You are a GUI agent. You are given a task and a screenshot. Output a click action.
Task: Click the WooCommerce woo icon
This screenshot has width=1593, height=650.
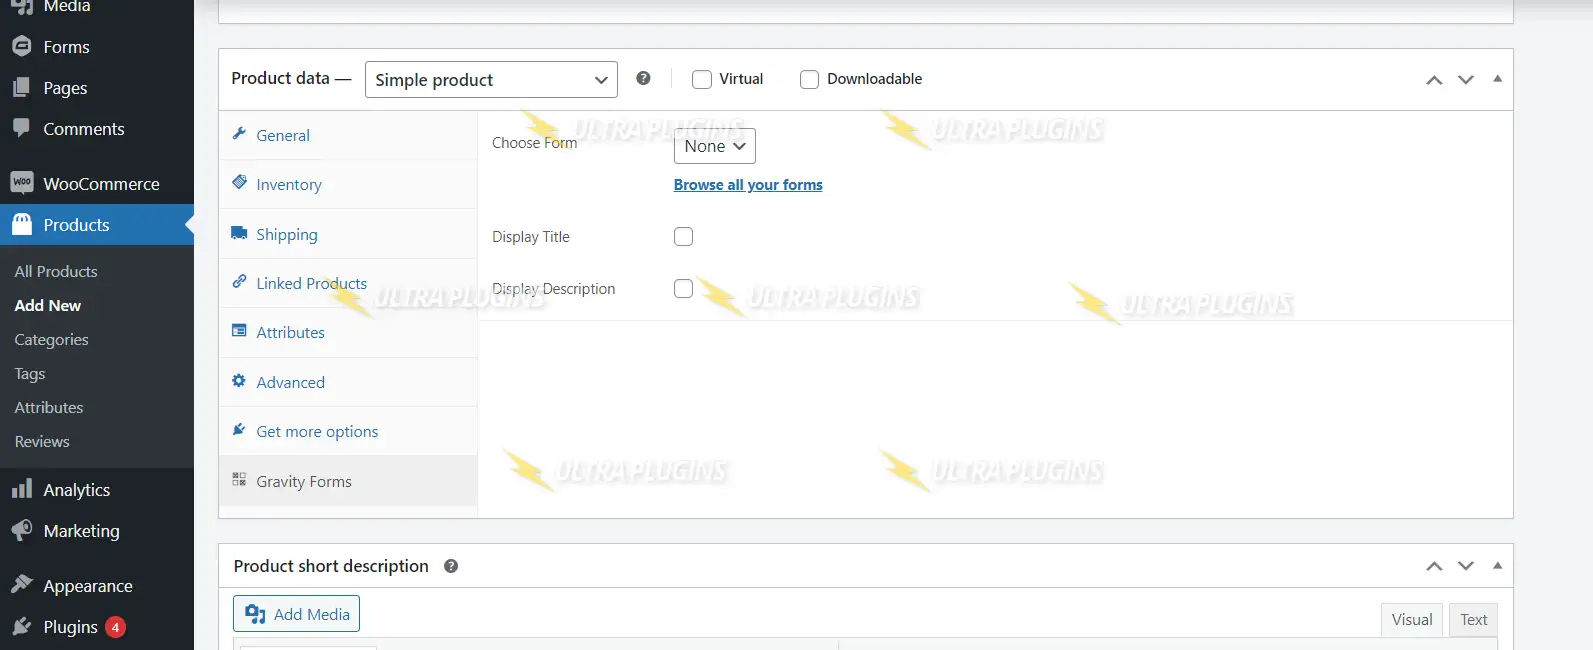point(21,182)
